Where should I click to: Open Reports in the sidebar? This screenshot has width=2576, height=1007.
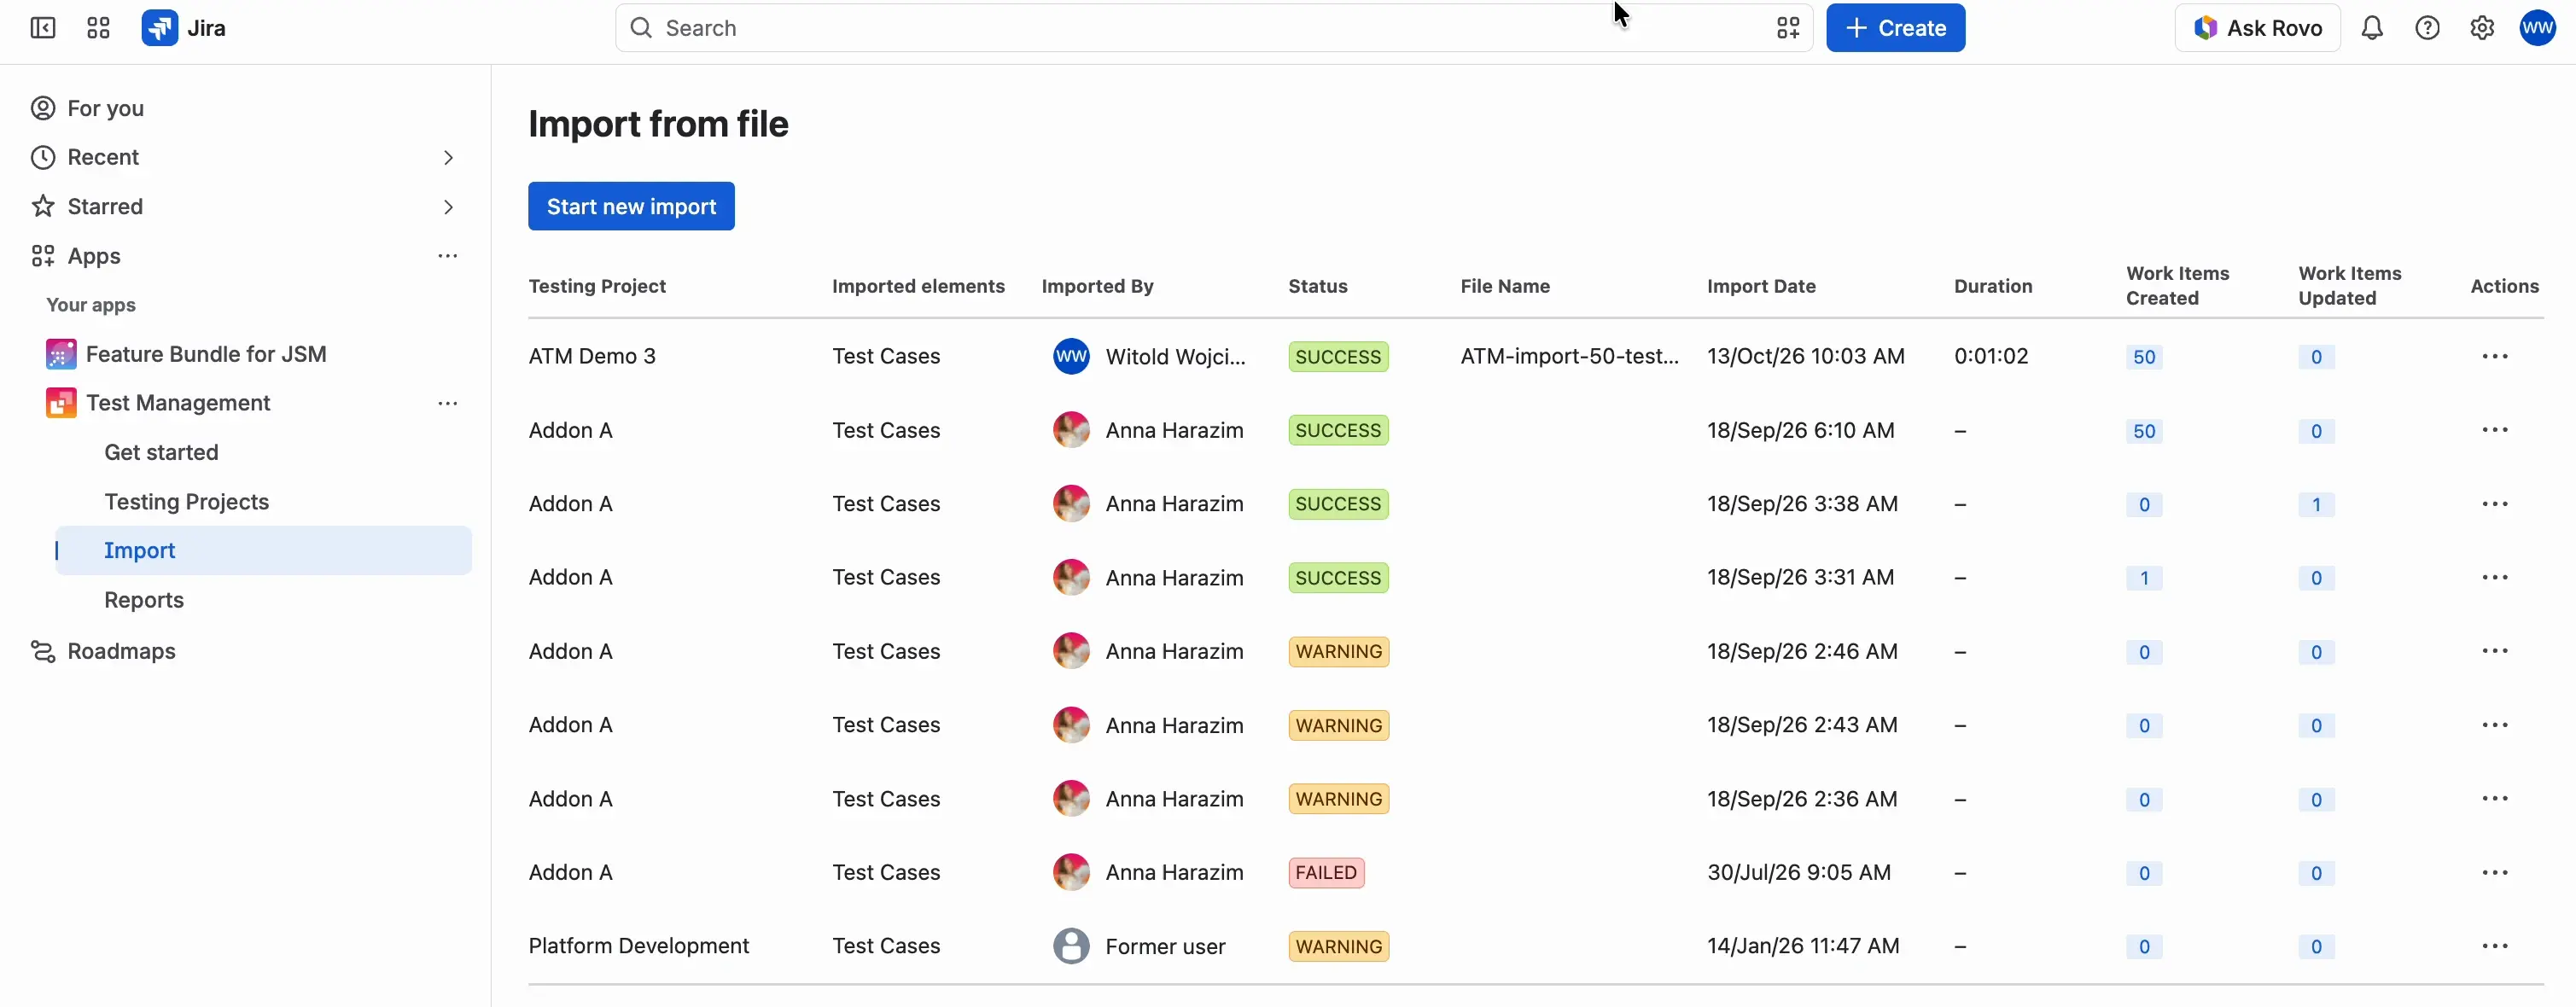tap(144, 600)
